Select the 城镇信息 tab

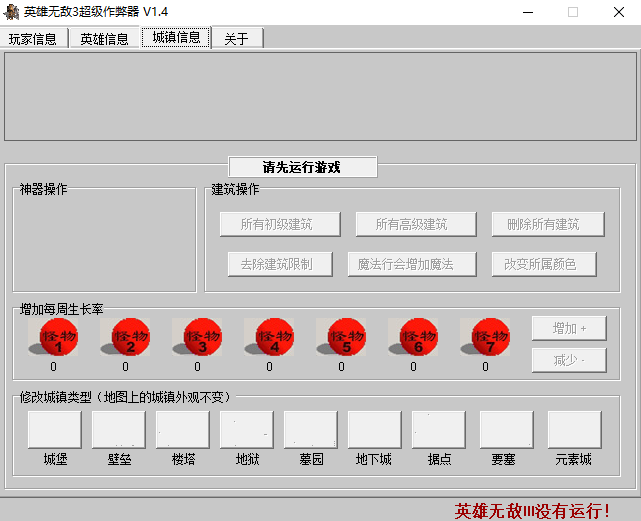pos(176,37)
